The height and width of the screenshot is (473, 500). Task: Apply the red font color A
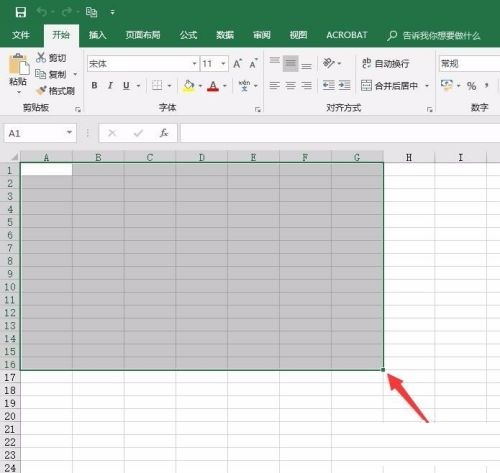[213, 86]
